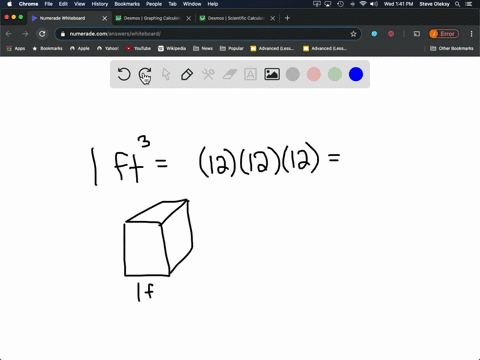
Task: Click the redo arrow in whiteboard toolbar
Action: tap(145, 75)
